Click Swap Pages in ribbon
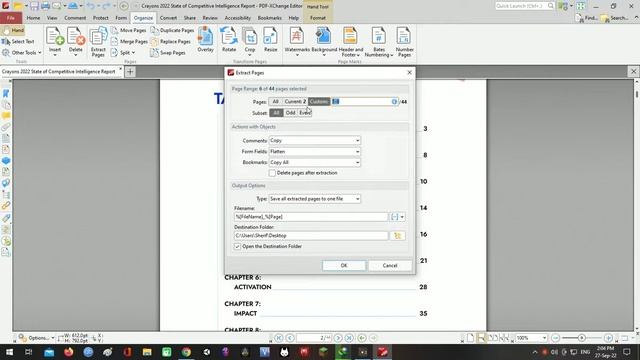The image size is (640, 360). [x=167, y=53]
